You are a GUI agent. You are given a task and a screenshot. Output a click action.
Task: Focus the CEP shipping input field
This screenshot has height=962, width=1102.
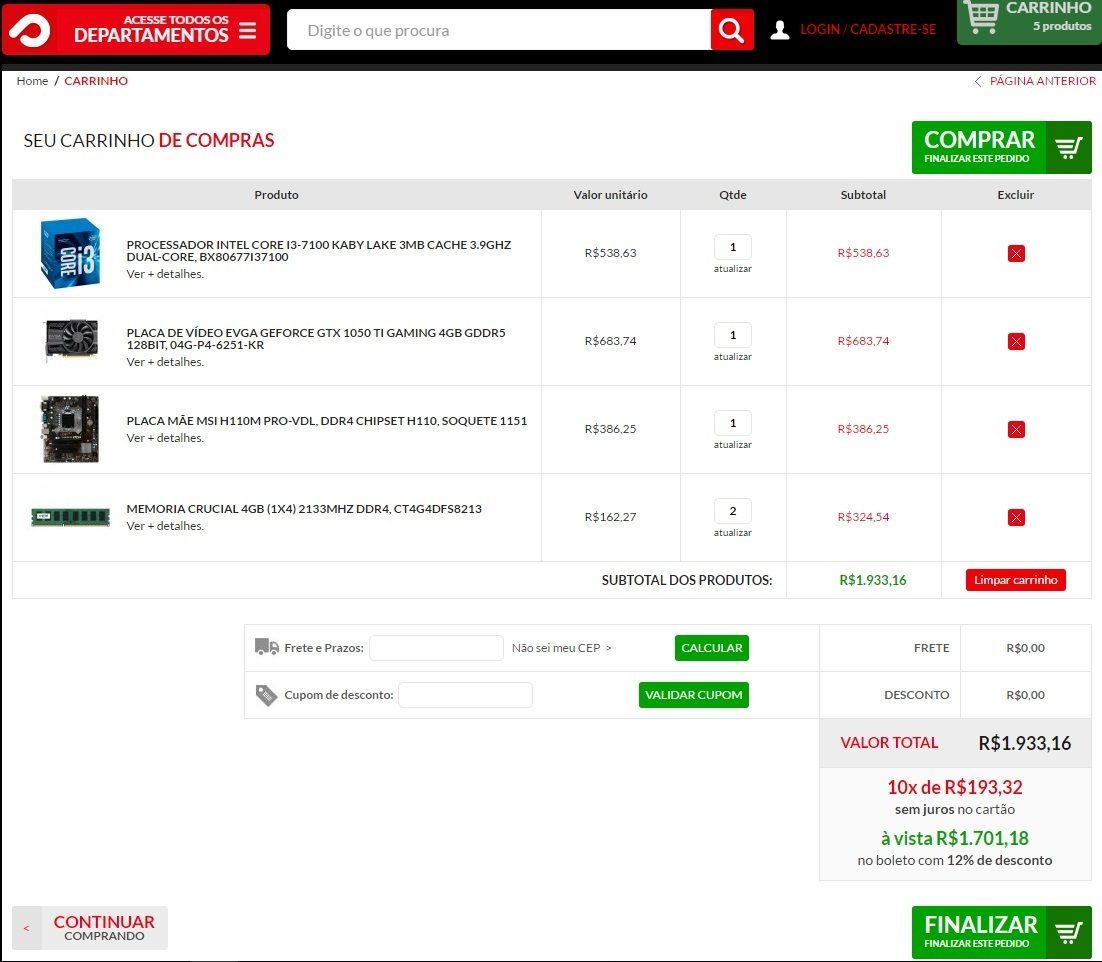coord(436,648)
